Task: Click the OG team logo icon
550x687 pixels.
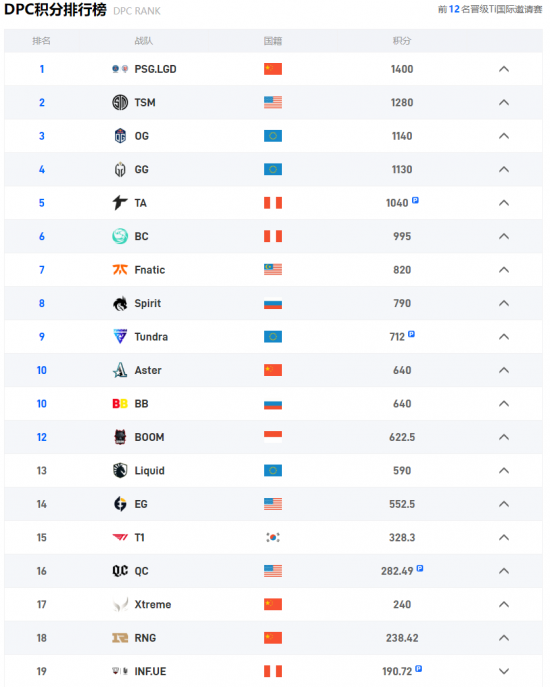Action: [120, 136]
